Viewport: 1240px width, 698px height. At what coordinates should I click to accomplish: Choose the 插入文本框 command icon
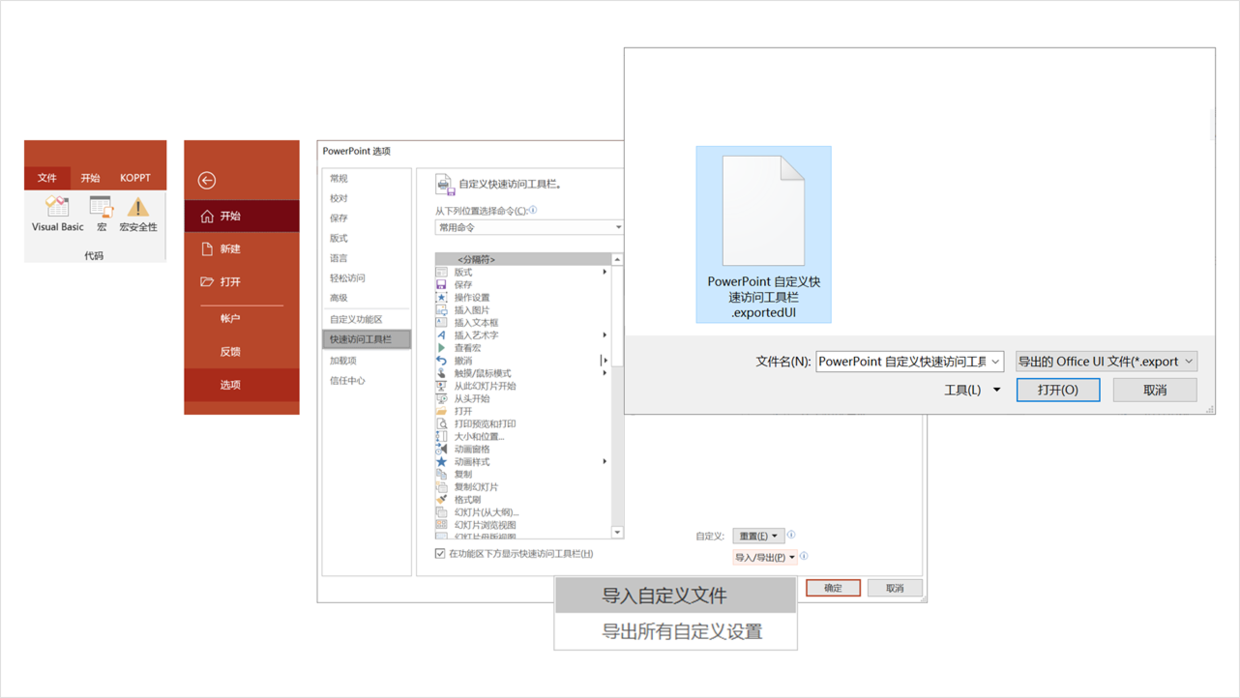pyautogui.click(x=441, y=323)
